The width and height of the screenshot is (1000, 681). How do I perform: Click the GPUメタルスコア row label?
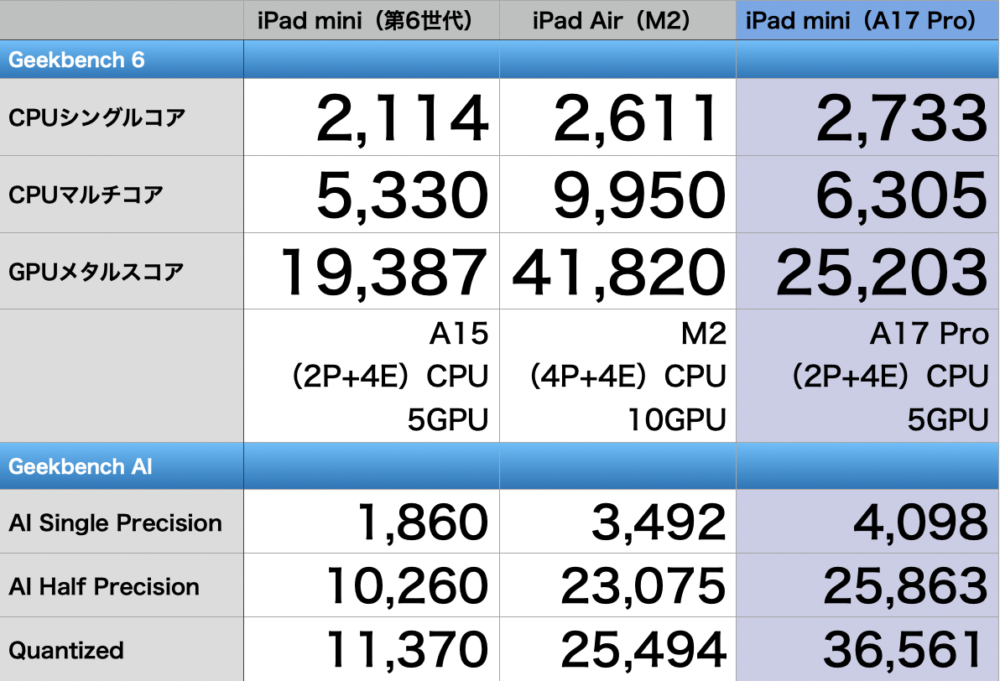click(96, 271)
